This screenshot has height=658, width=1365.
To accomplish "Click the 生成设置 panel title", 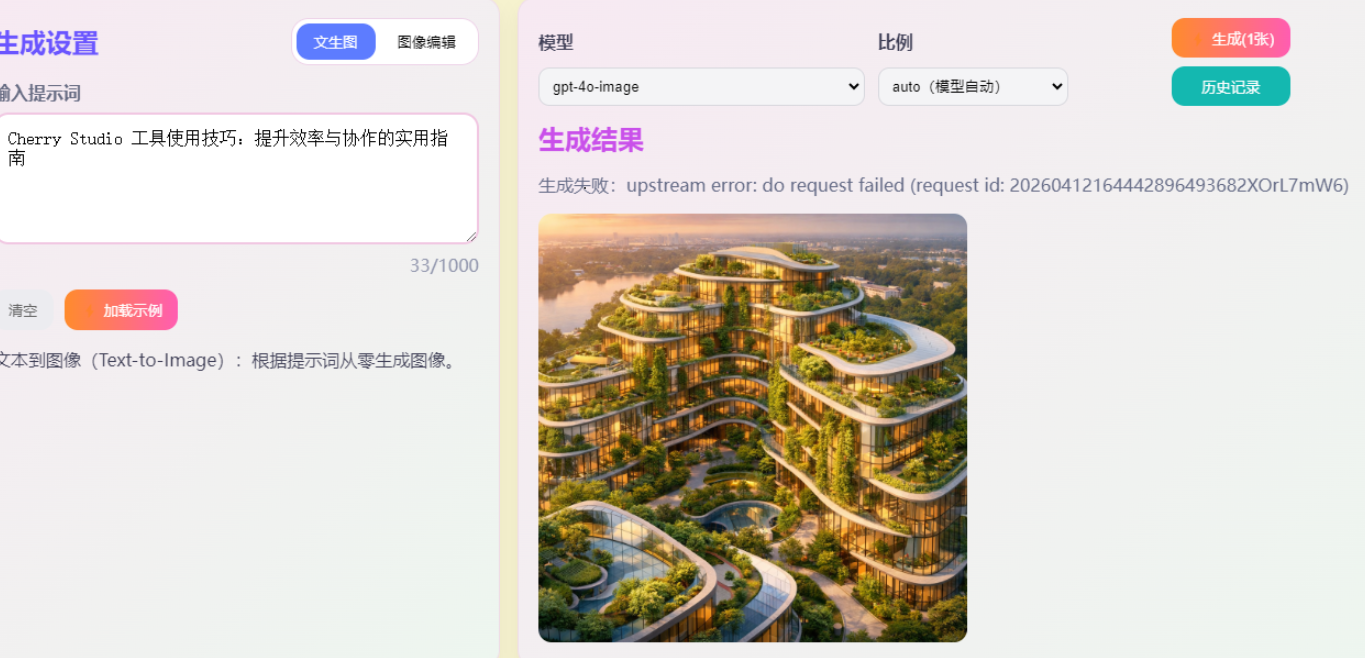I will pos(48,43).
